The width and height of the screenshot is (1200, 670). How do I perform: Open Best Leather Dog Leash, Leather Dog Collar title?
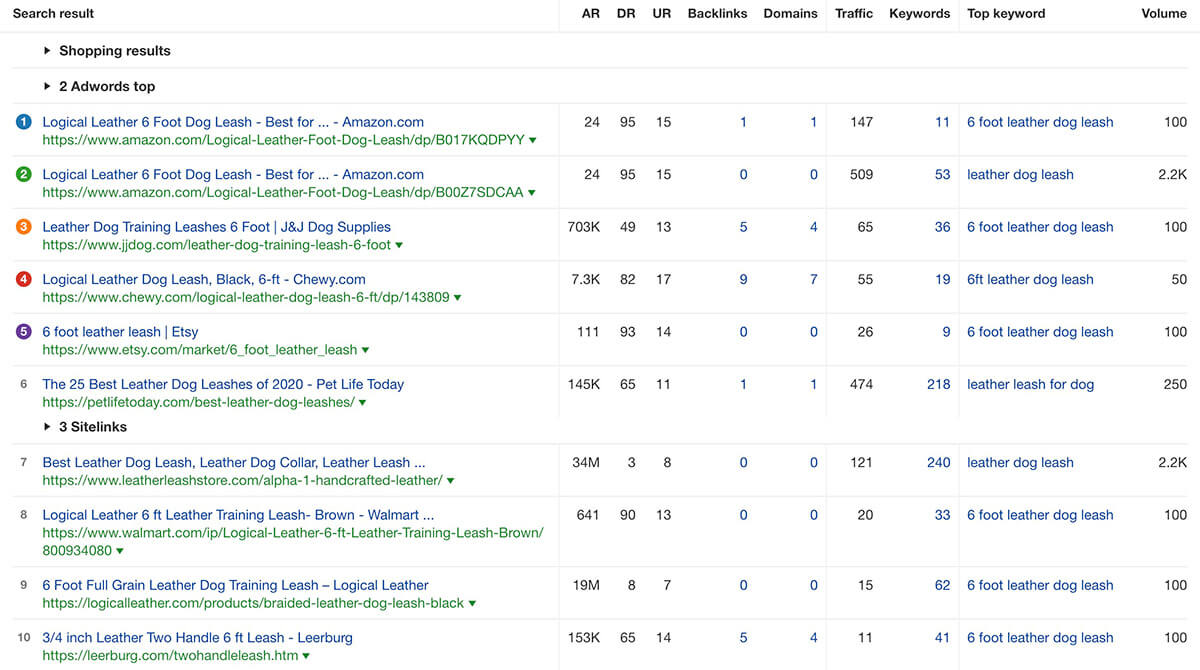[x=234, y=462]
